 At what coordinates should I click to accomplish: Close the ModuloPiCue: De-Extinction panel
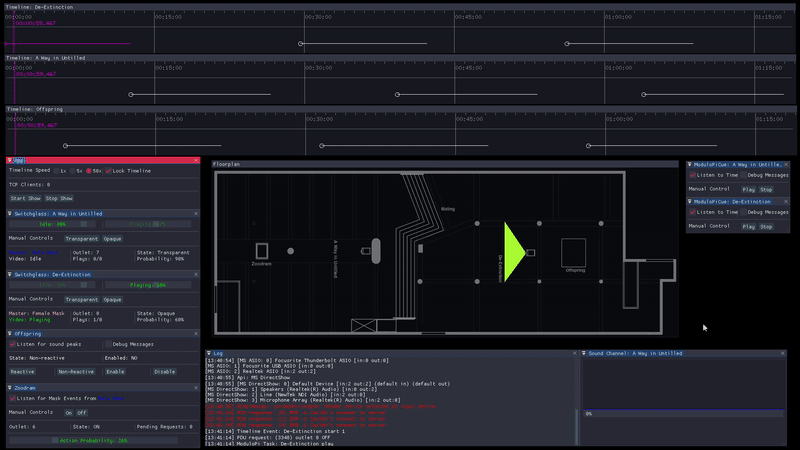coord(785,201)
